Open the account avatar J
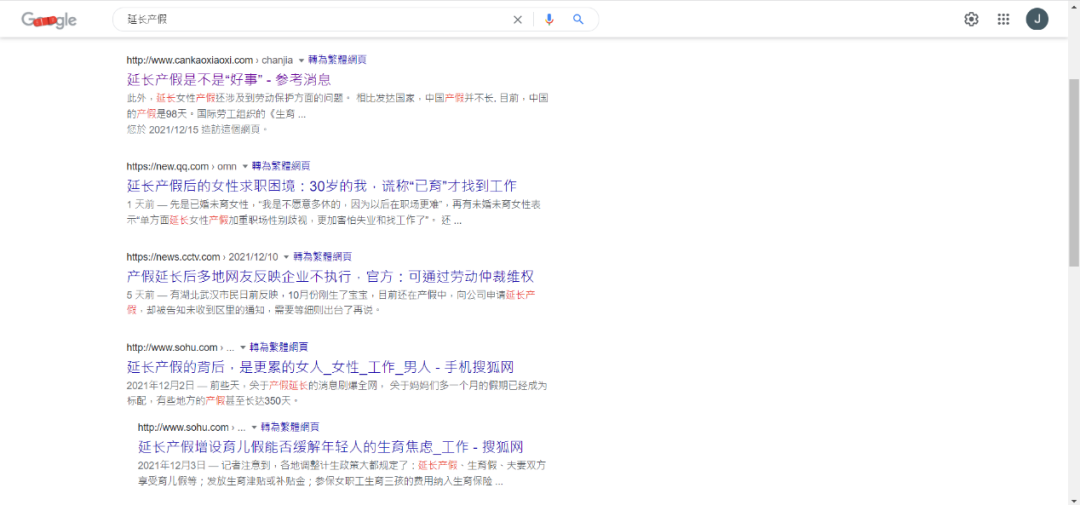This screenshot has width=1080, height=505. point(1037,19)
